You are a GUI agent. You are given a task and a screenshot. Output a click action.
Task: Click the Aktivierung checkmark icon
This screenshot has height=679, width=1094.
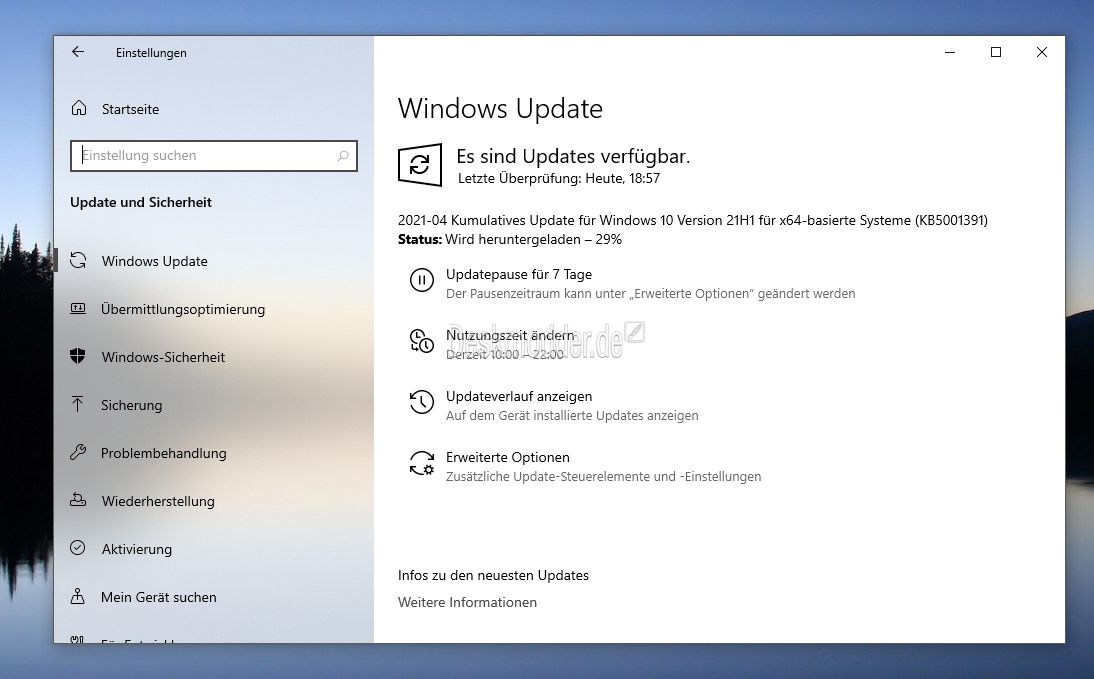(77, 549)
